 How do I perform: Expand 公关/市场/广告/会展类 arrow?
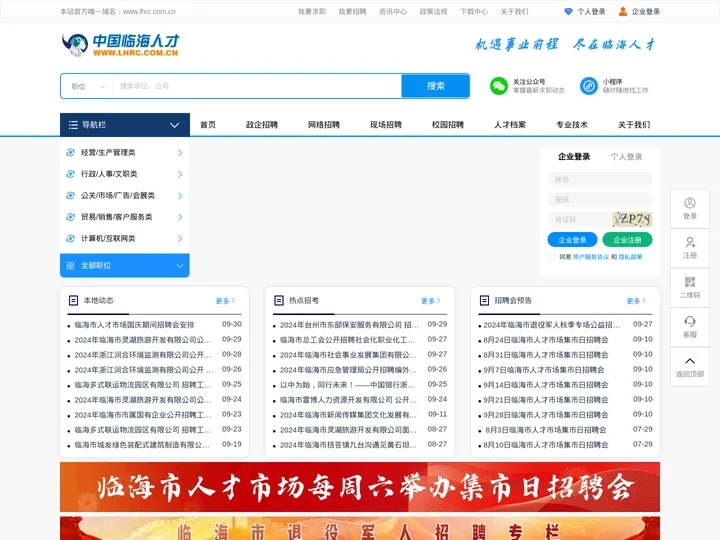click(180, 196)
